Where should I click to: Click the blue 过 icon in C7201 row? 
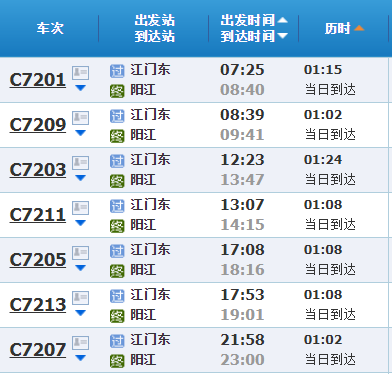(x=117, y=71)
